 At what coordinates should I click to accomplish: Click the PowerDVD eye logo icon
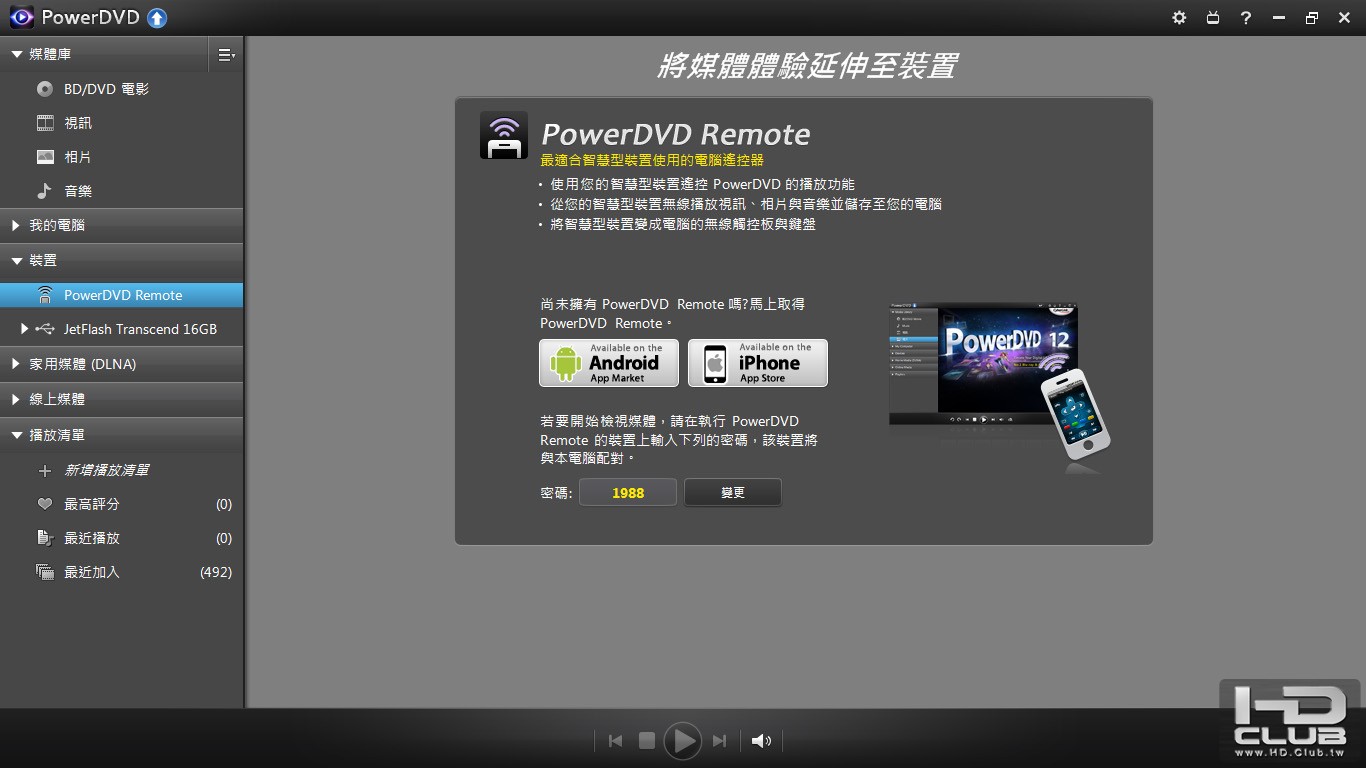(21, 17)
